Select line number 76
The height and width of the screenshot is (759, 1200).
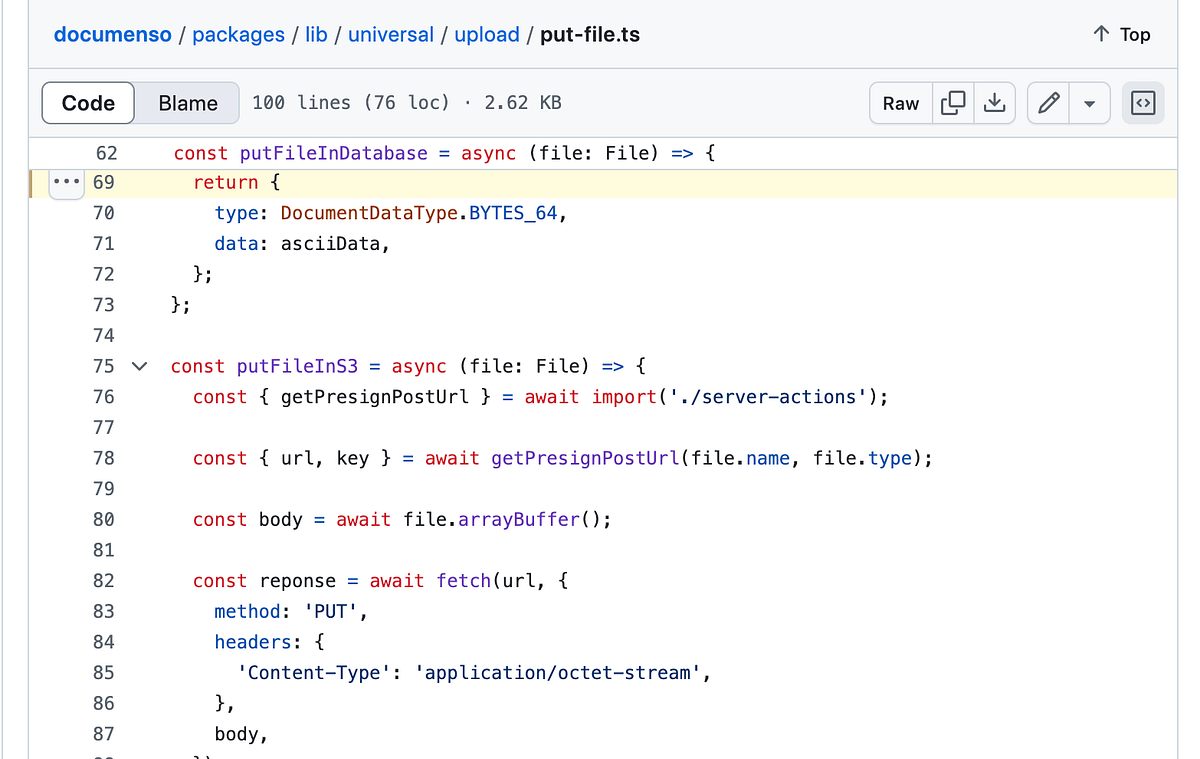[x=104, y=397]
